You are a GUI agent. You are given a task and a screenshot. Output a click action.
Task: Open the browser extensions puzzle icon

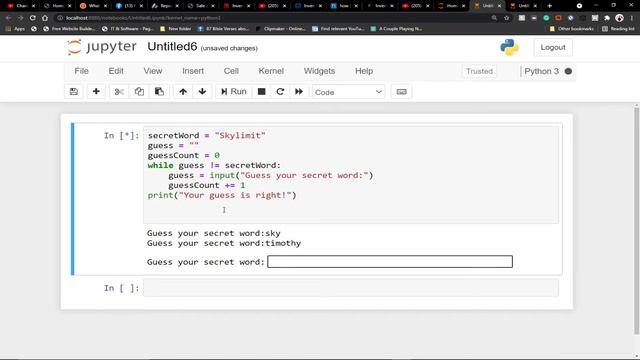(x=607, y=18)
